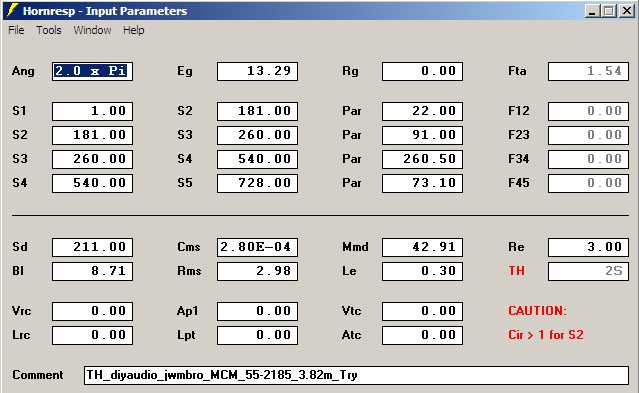Click the Vrc label
Viewport: 639px width, 393px height.
pos(21,311)
